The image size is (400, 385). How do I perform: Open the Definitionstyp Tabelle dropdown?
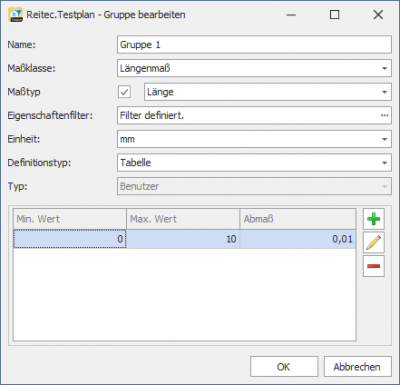point(254,163)
